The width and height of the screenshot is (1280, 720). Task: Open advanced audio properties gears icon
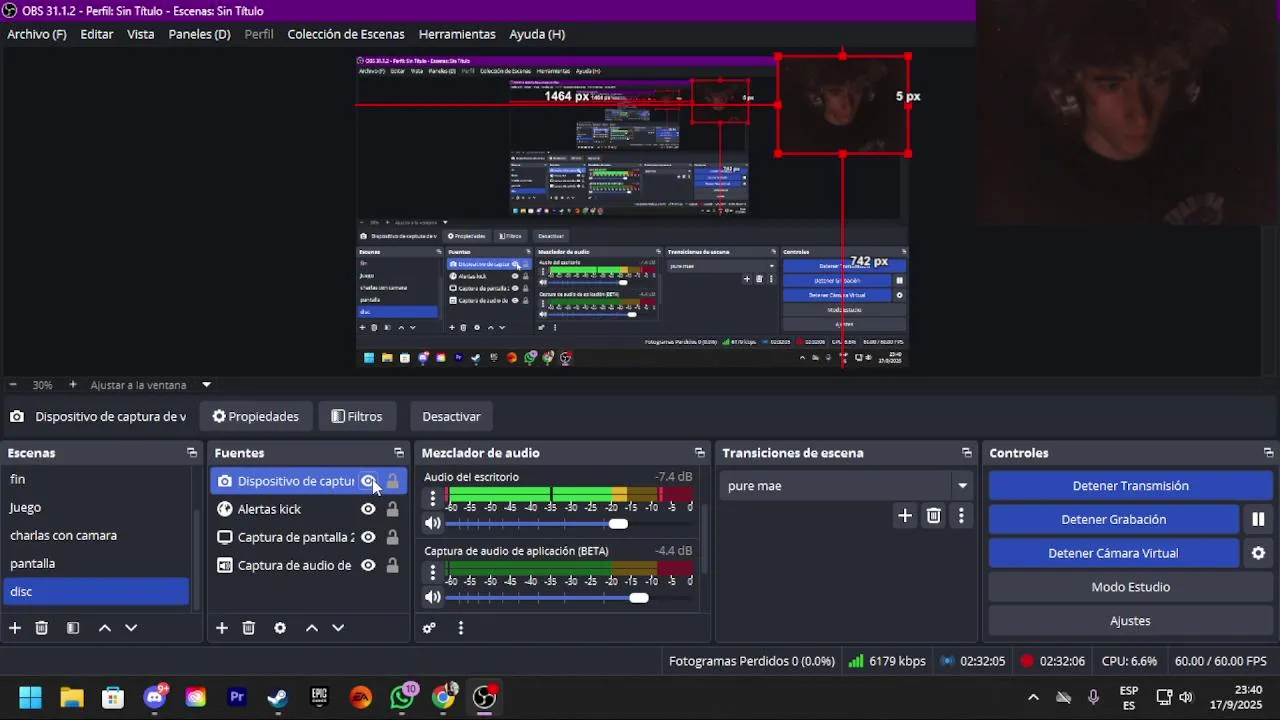tap(429, 628)
